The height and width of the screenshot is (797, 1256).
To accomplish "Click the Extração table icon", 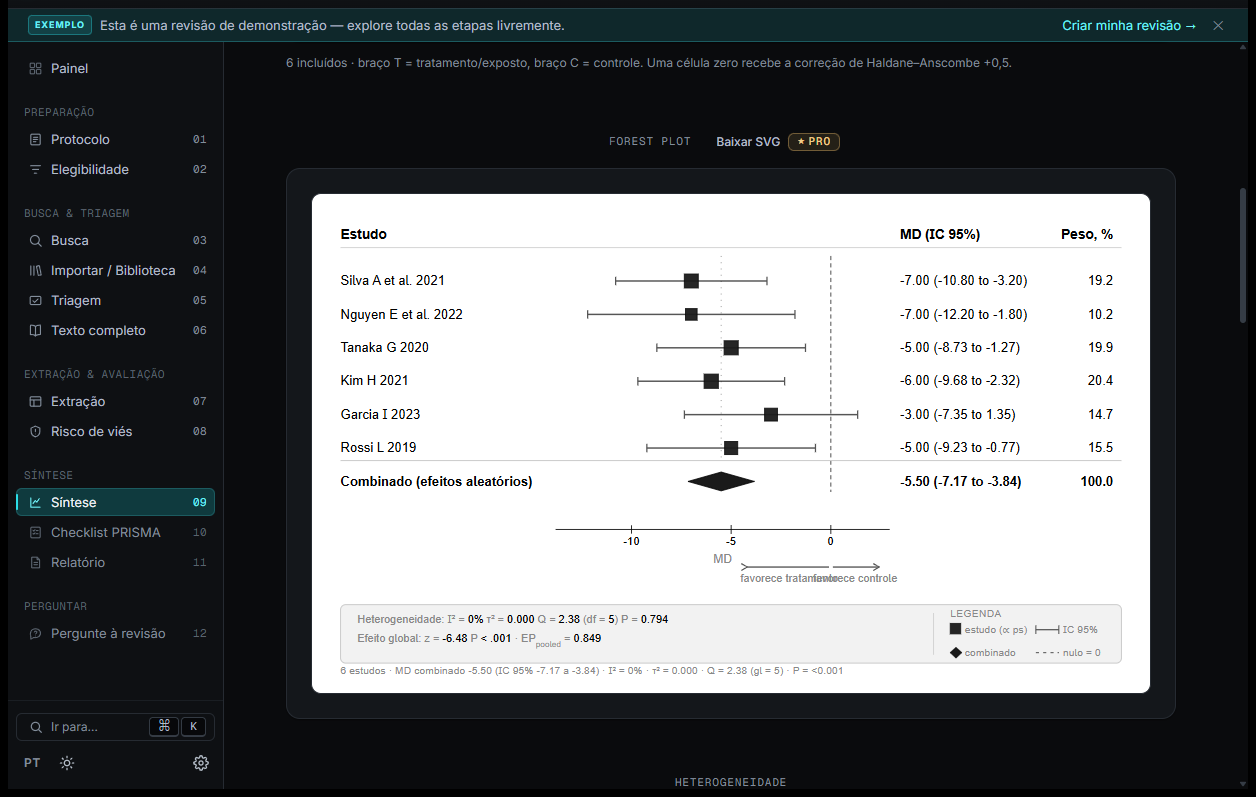I will 35,402.
